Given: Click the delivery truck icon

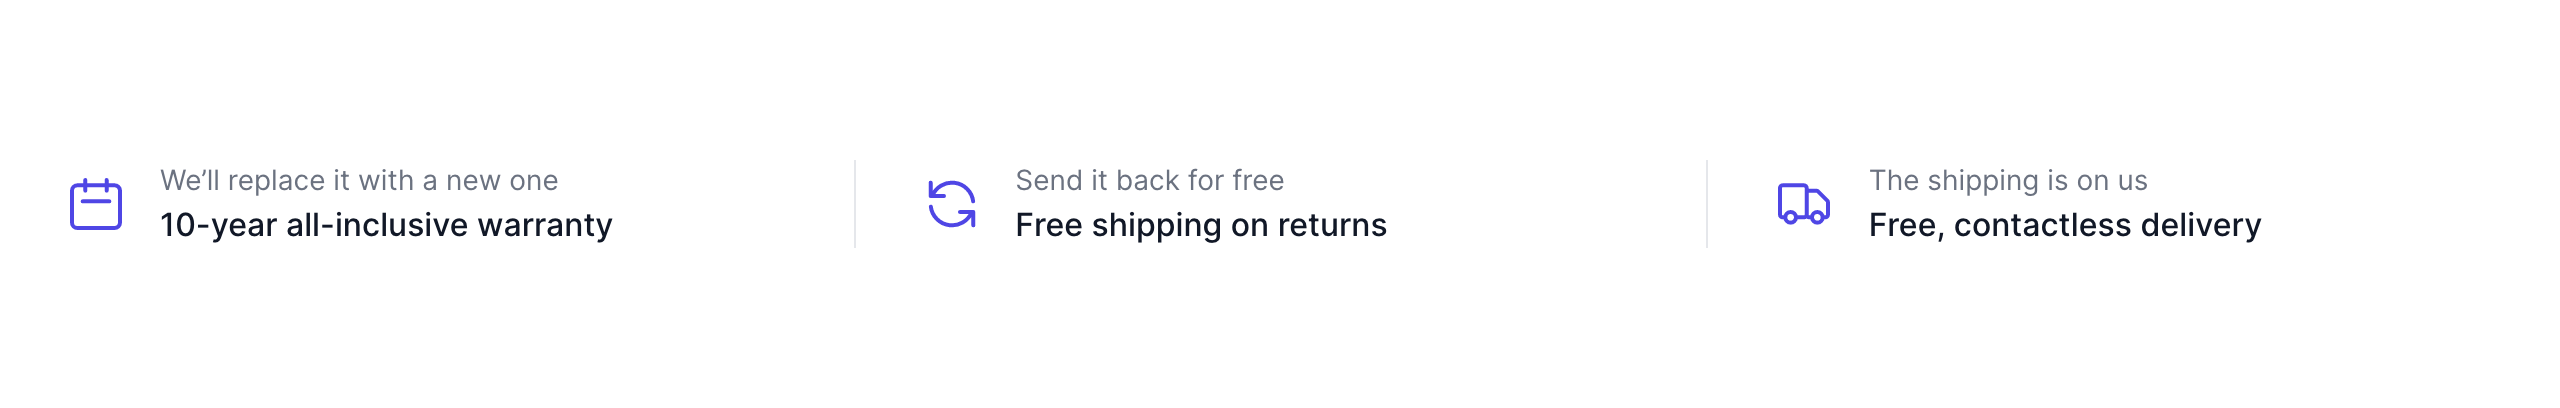Looking at the screenshot, I should tap(1803, 204).
